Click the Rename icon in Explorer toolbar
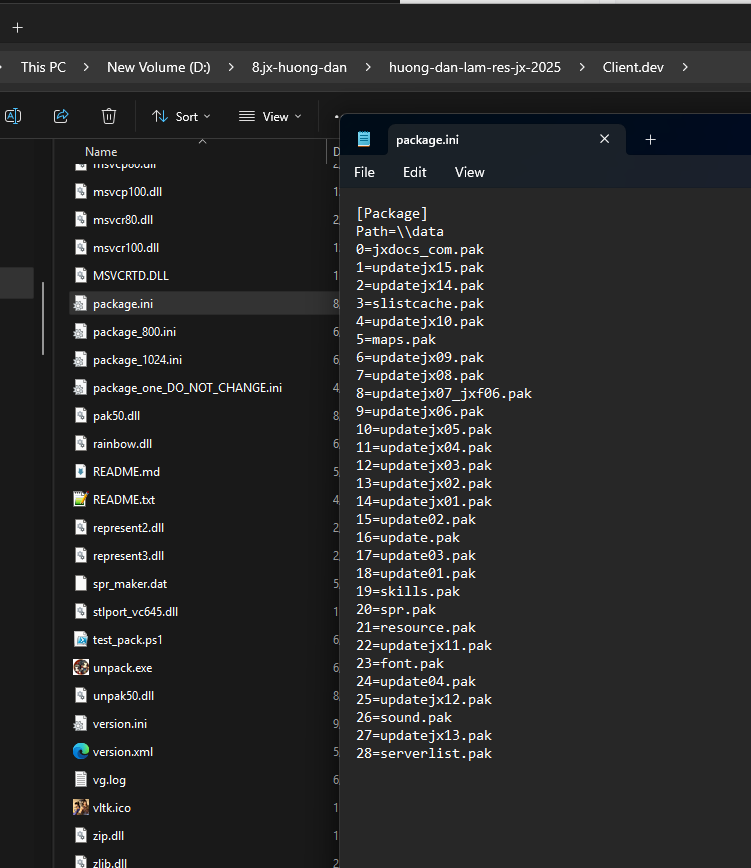This screenshot has width=751, height=868. point(13,116)
